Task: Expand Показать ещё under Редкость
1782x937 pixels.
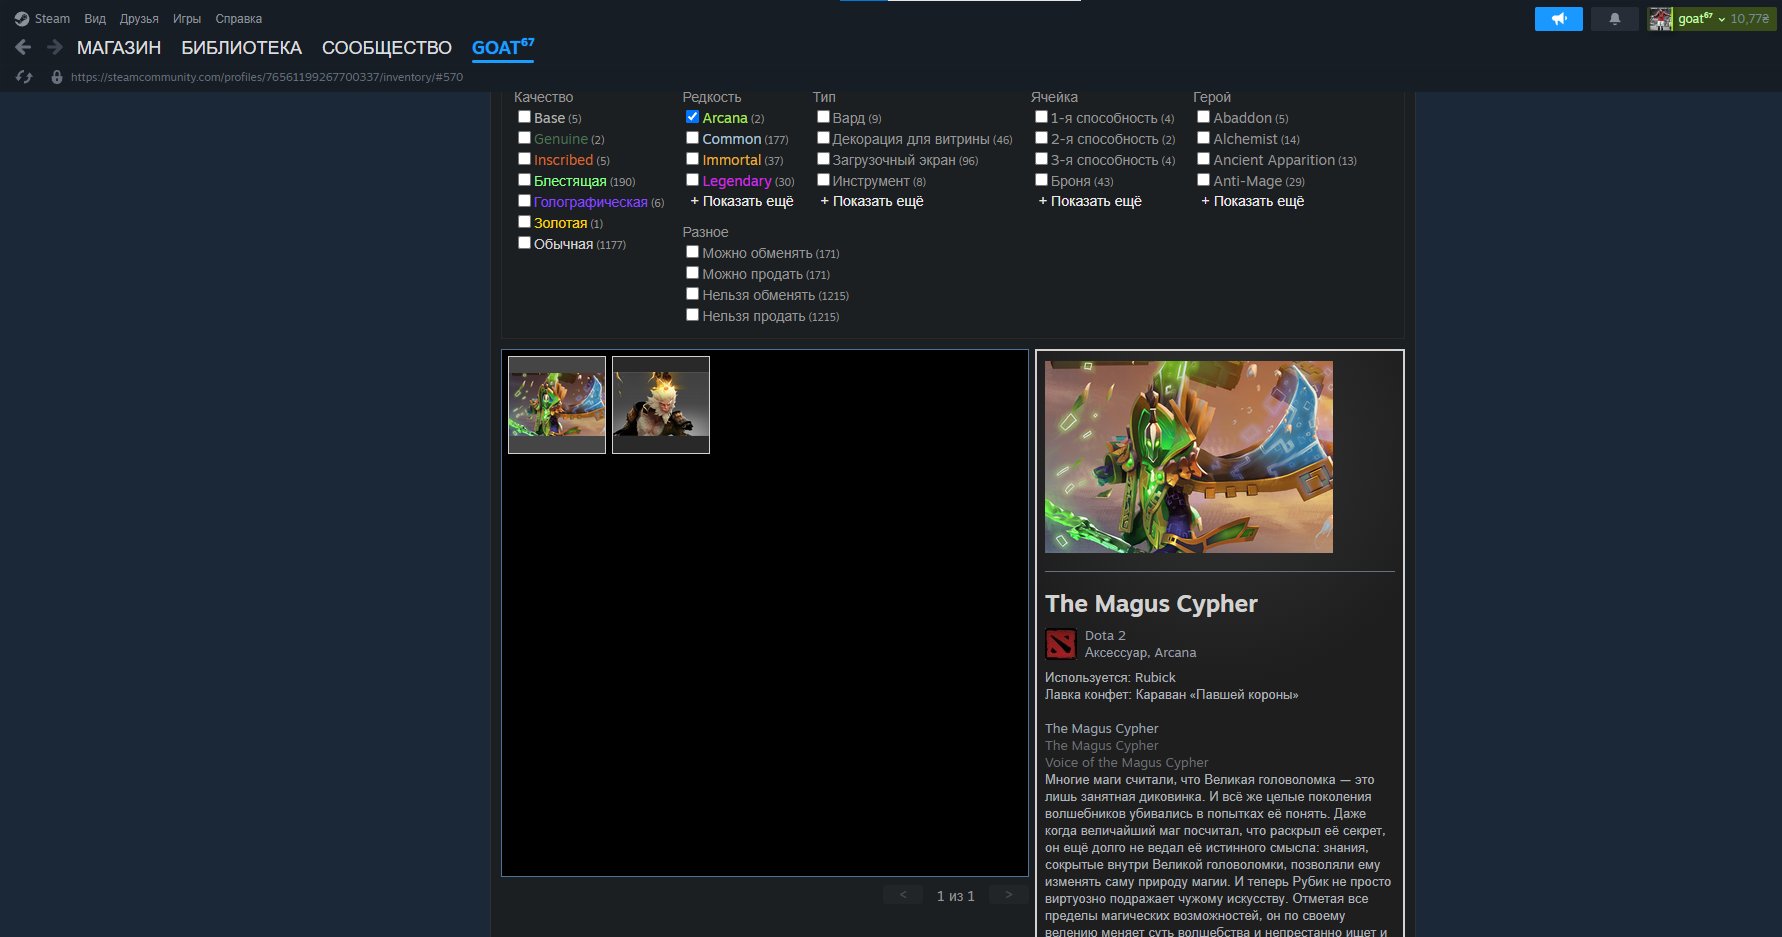Action: click(x=742, y=201)
